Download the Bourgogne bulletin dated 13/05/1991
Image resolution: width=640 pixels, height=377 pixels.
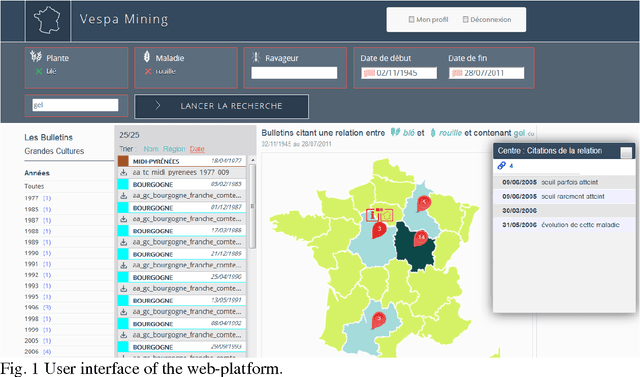coord(123,312)
